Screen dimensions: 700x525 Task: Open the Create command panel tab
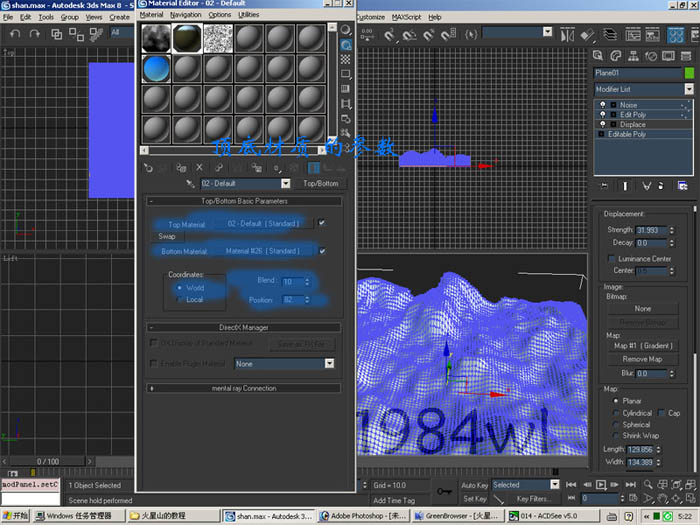598,56
